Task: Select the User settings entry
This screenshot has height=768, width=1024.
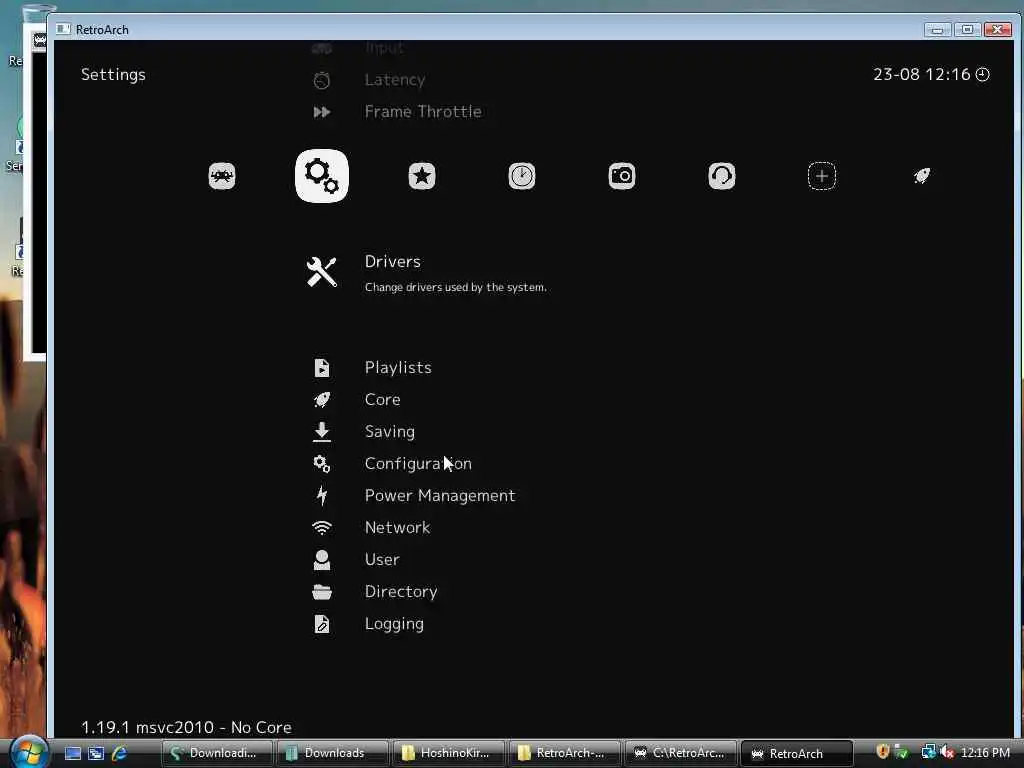Action: pos(382,560)
